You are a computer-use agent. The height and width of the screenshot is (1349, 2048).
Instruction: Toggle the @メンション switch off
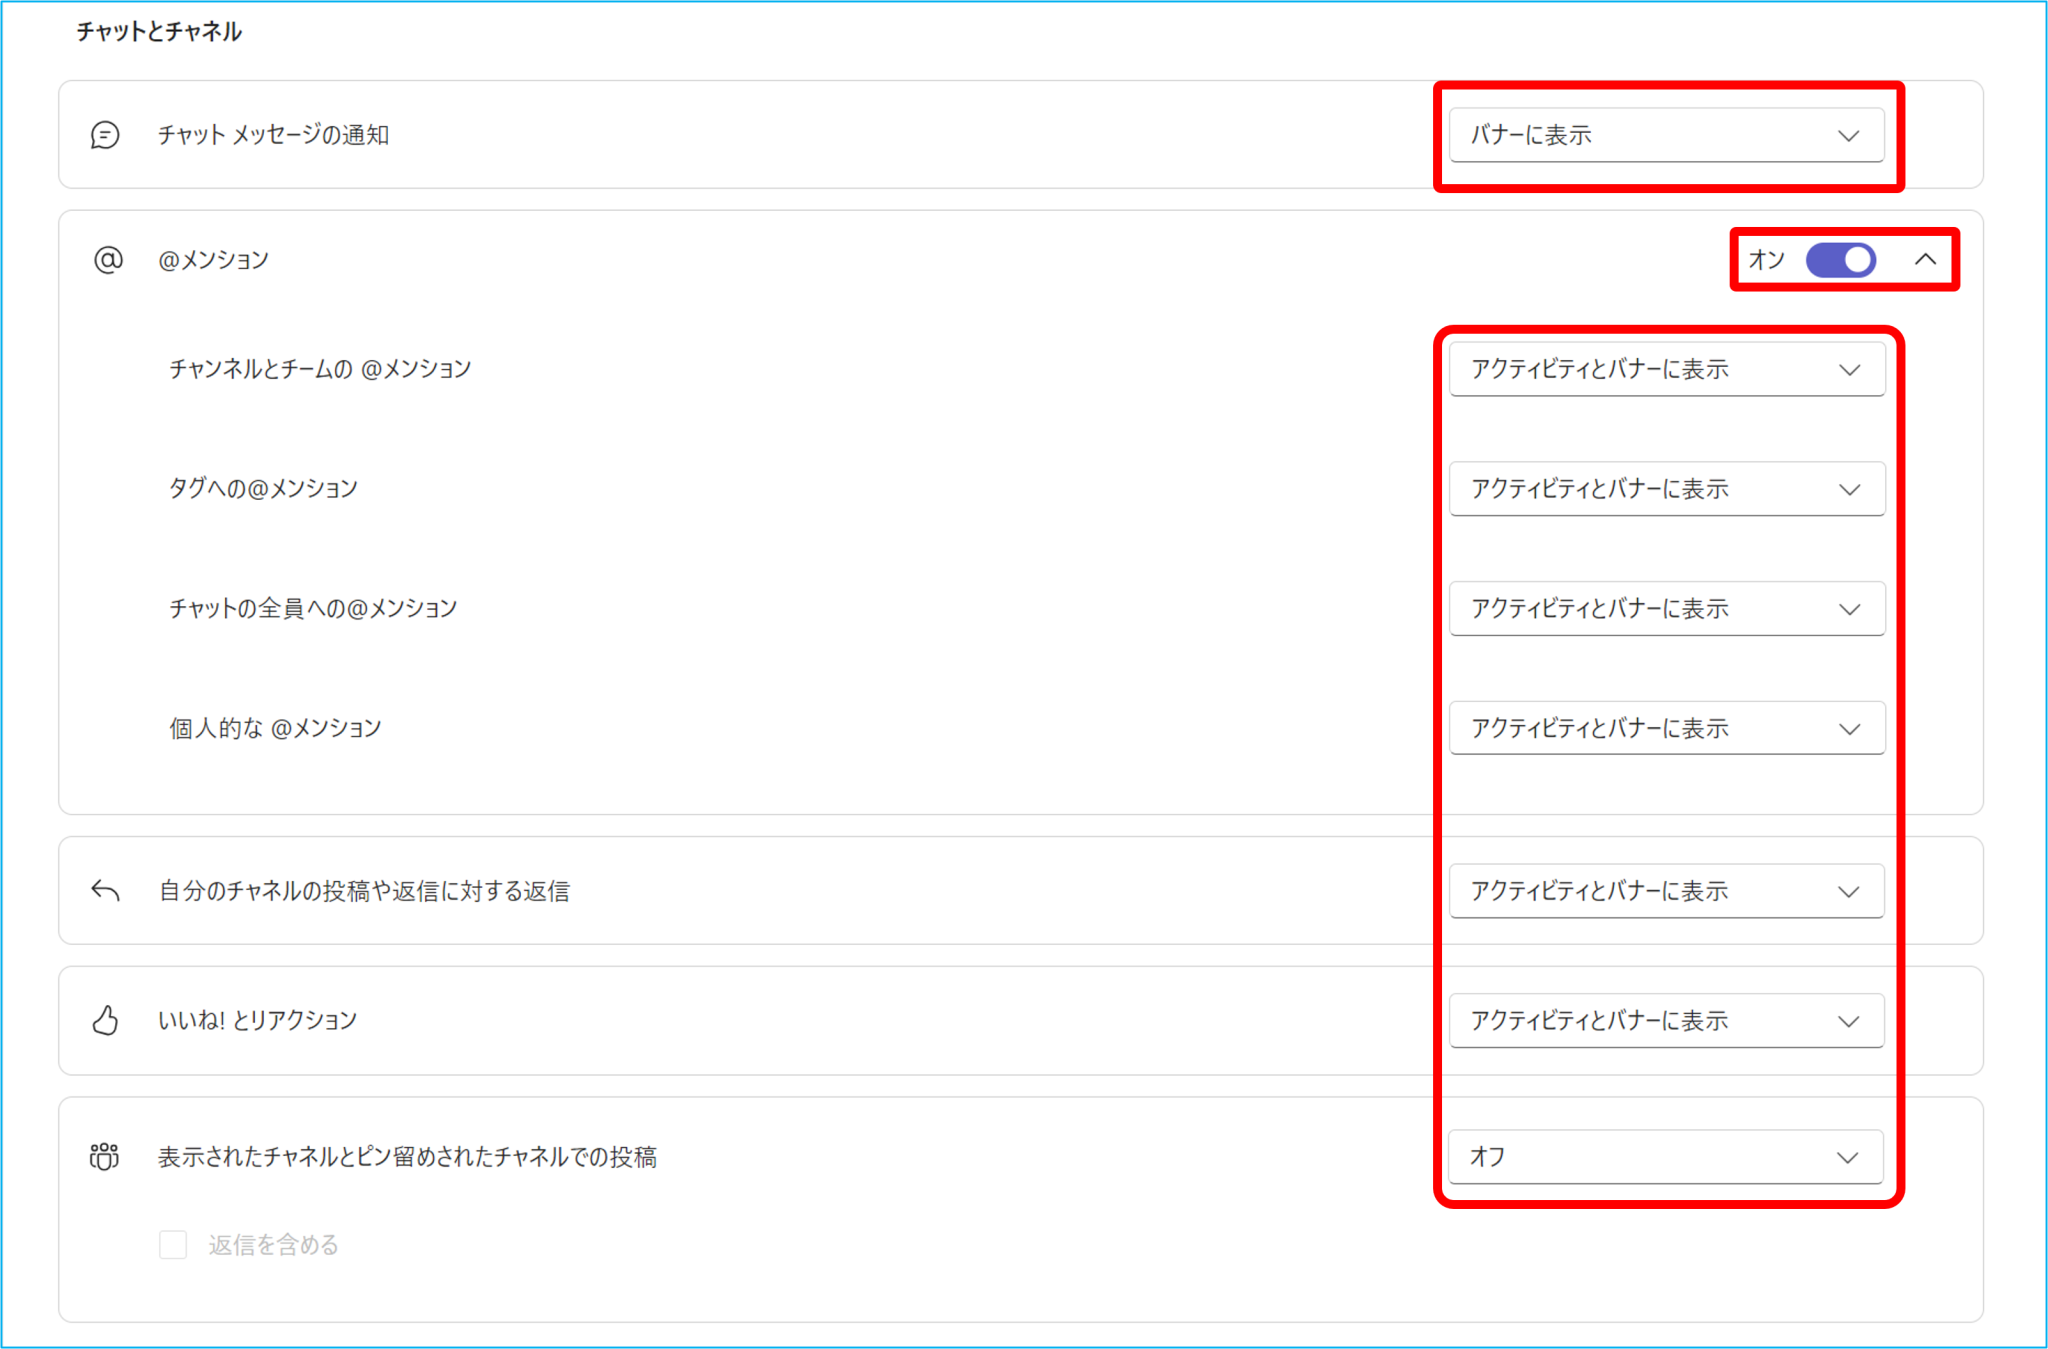click(1840, 260)
